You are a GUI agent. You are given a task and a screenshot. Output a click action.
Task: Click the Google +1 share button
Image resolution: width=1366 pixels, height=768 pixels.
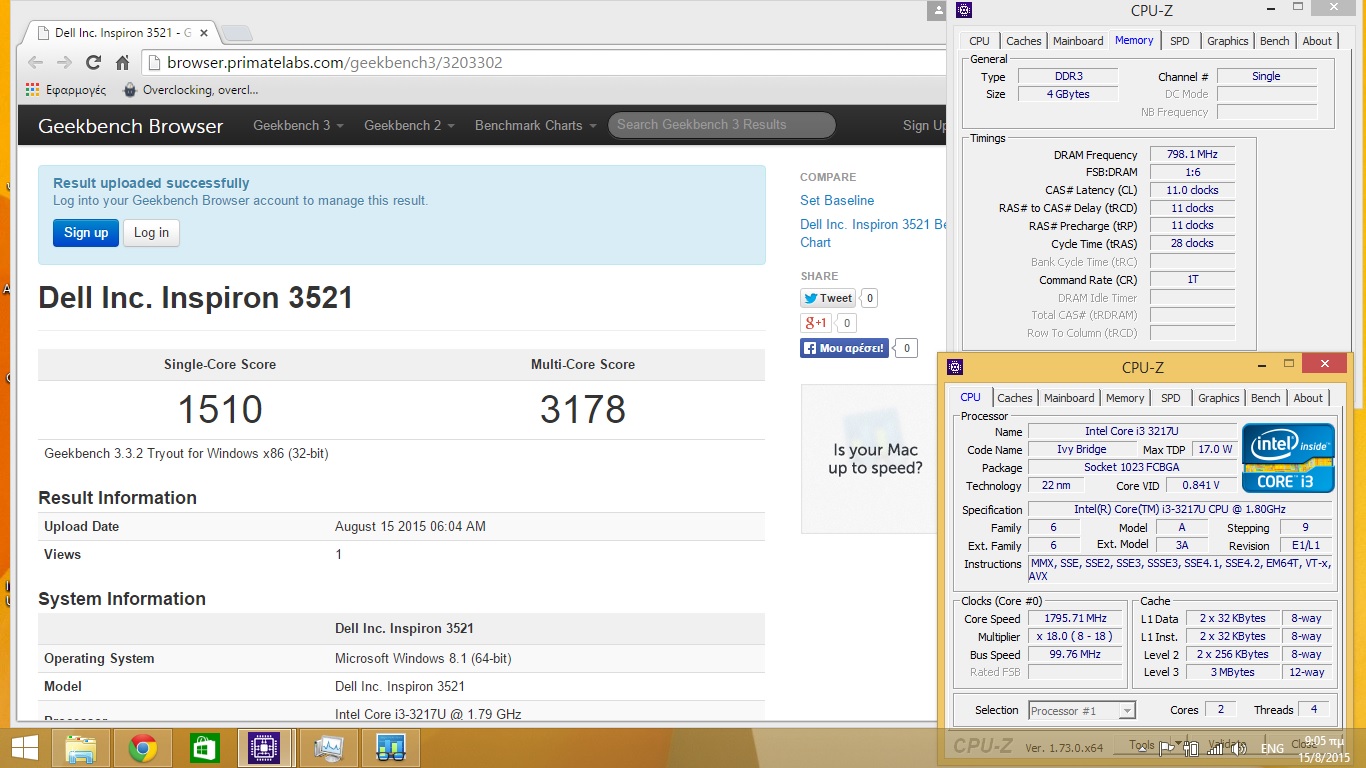(x=816, y=323)
